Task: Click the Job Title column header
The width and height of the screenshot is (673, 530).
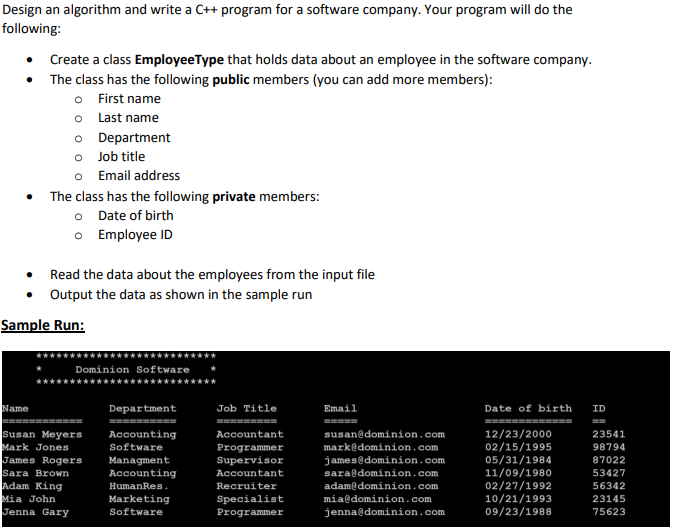Action: coord(246,409)
